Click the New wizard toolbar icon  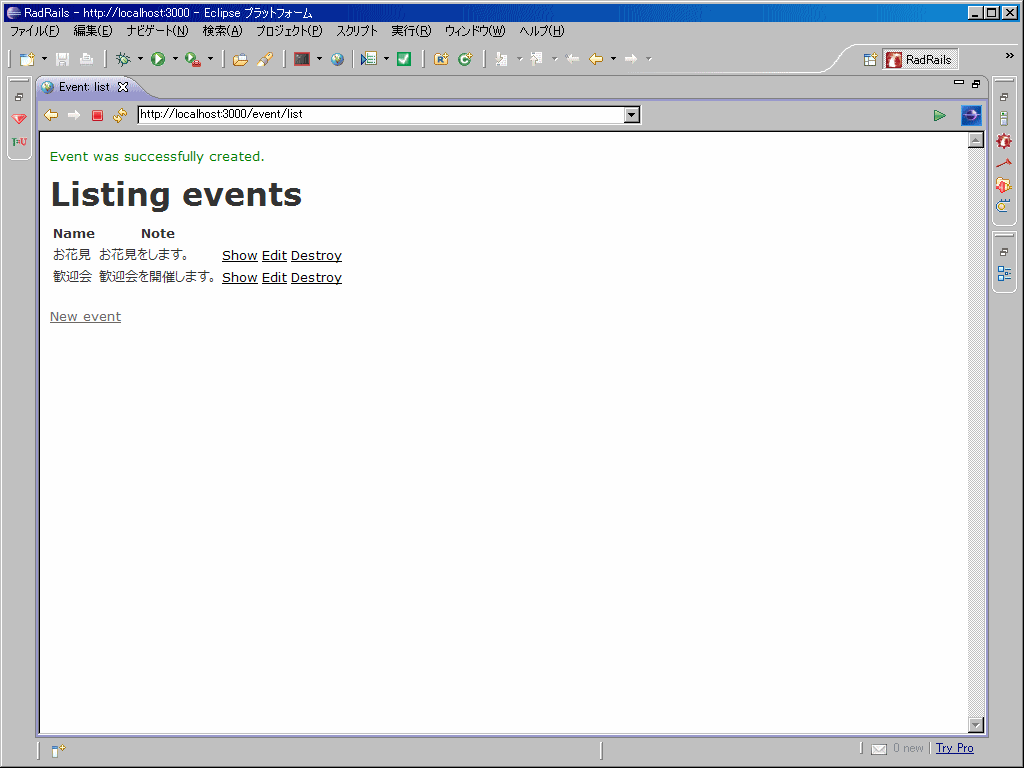click(x=27, y=59)
